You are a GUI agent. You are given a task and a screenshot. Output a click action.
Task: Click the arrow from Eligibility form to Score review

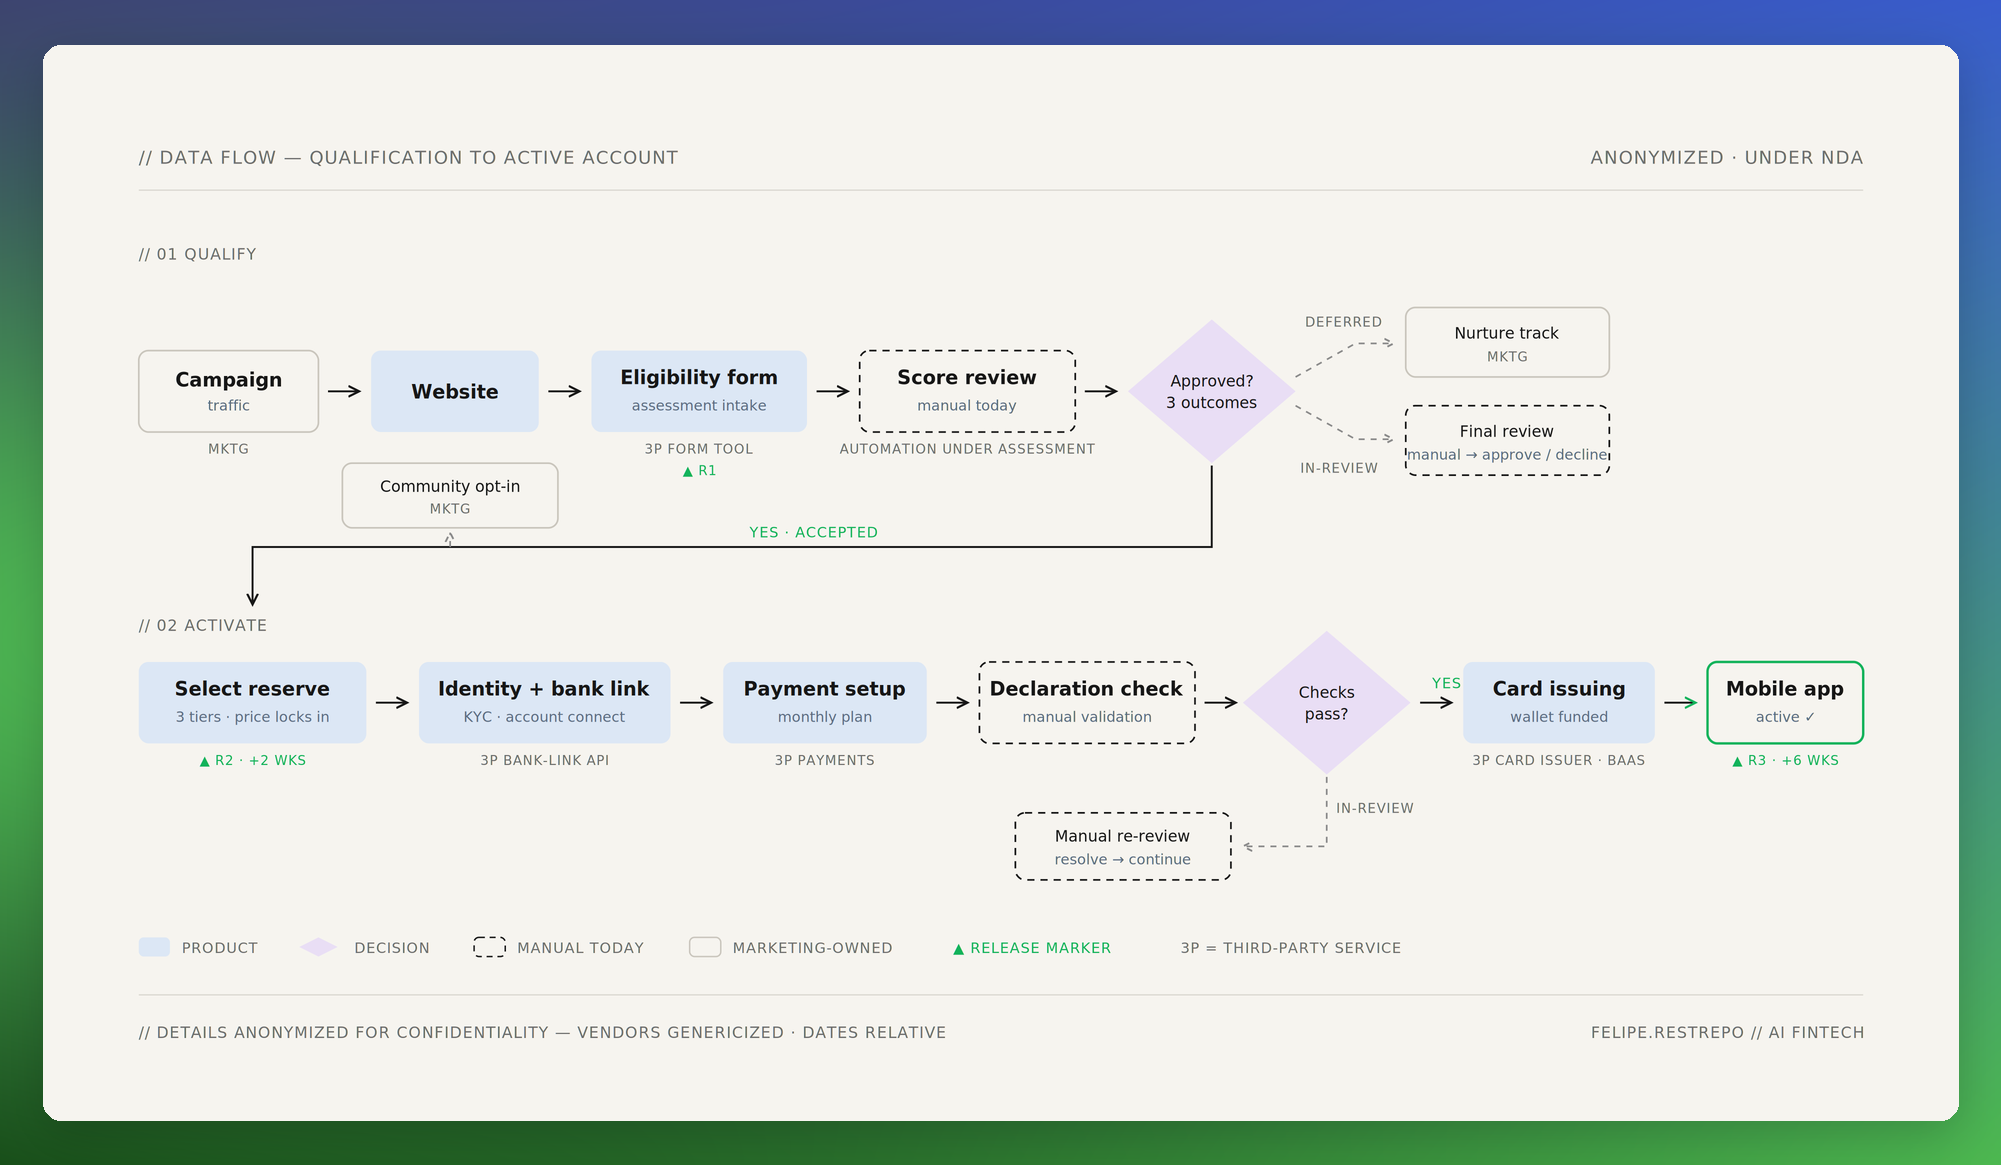pos(833,391)
